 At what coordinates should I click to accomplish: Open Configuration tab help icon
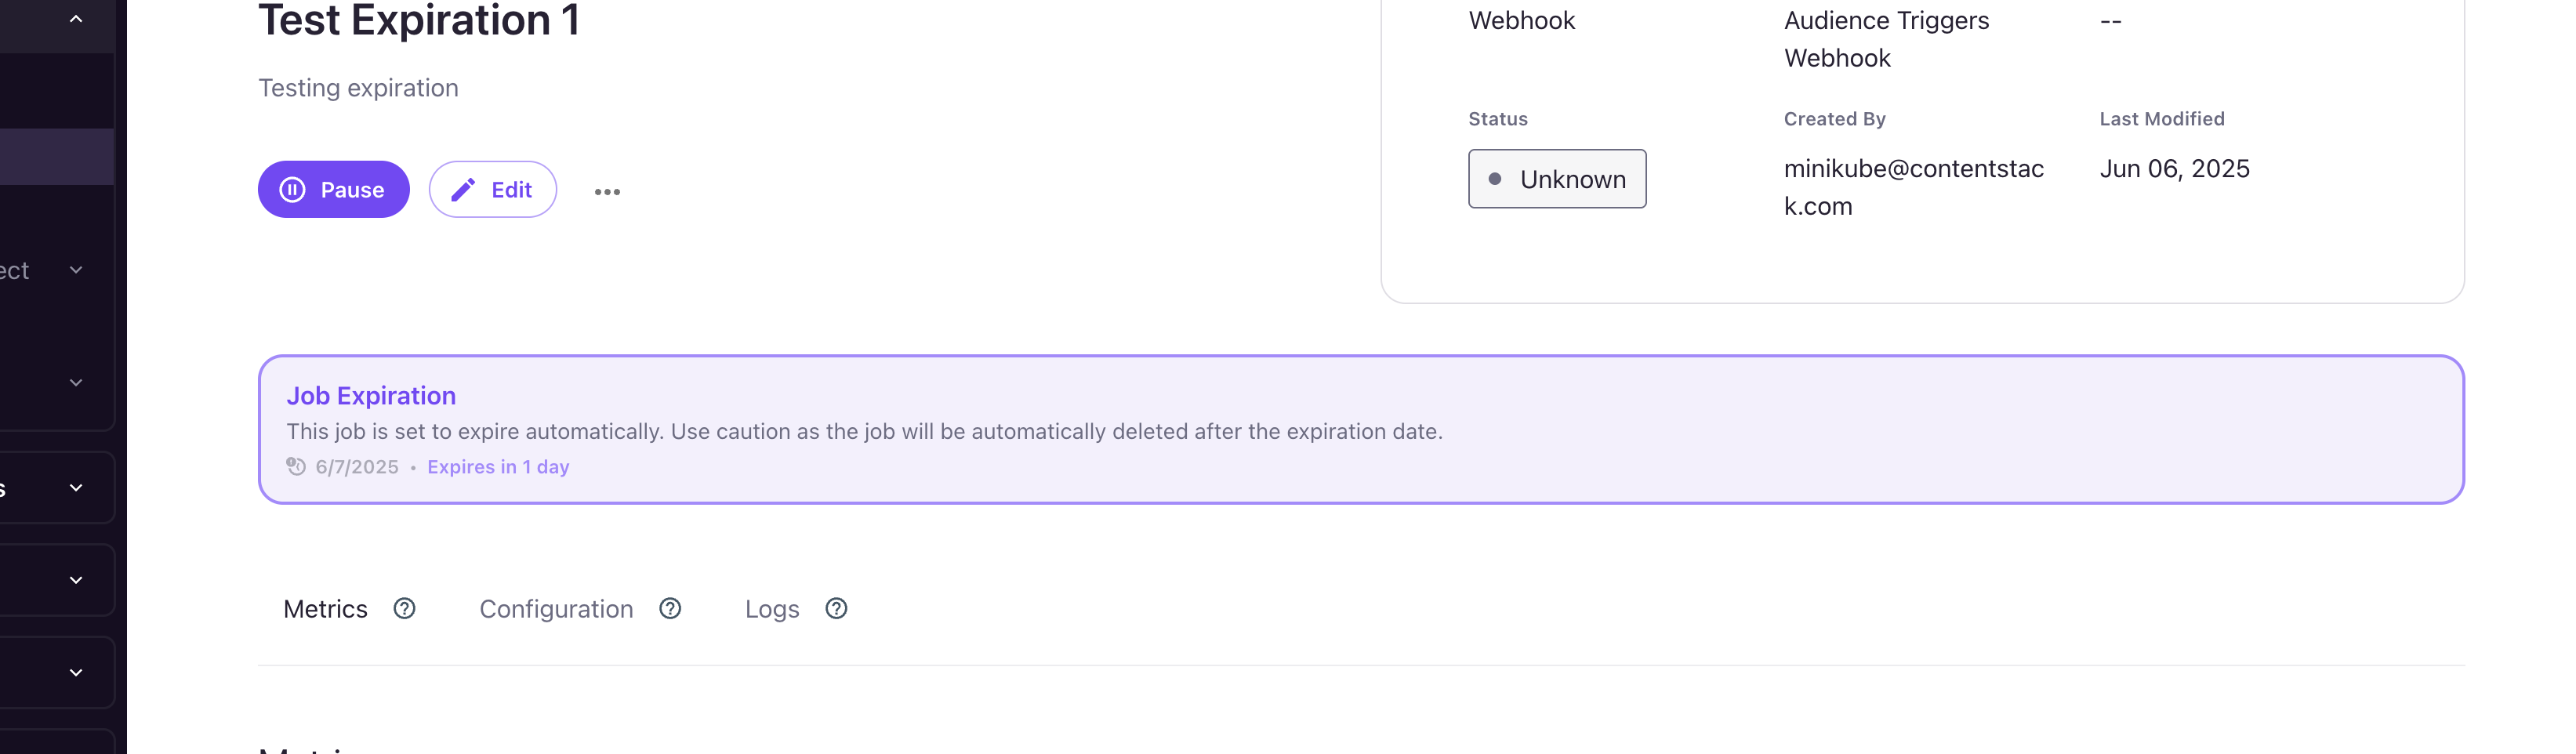coord(670,609)
